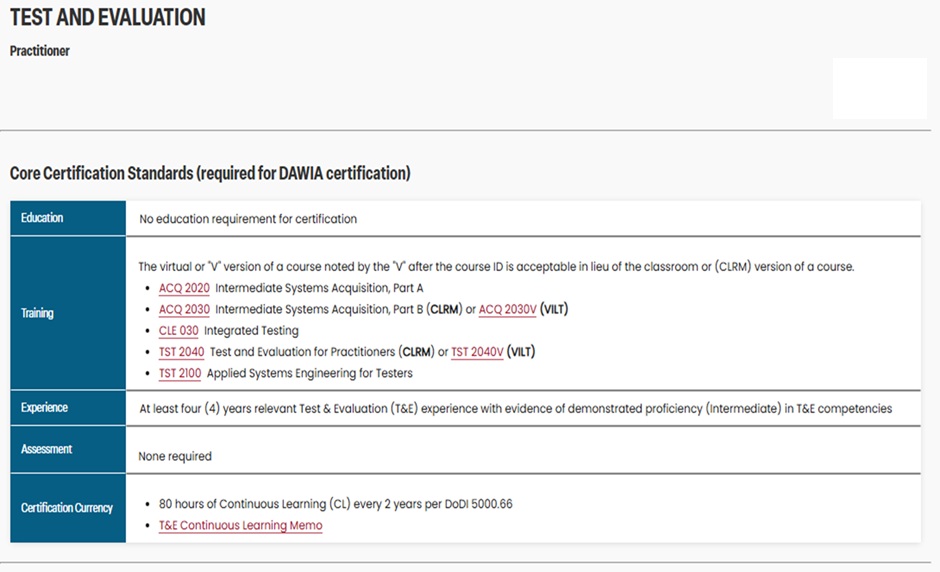The height and width of the screenshot is (572, 940).
Task: Click the white box at top right
Action: coord(879,89)
